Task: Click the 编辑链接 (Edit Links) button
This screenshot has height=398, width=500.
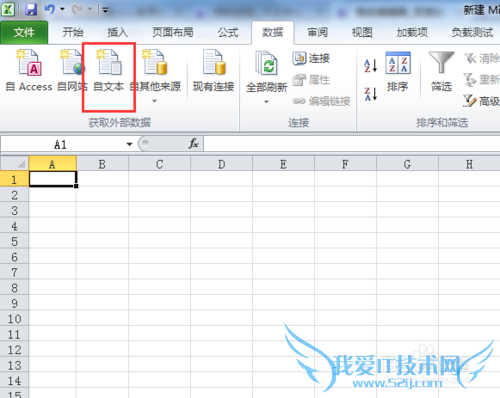Action: pyautogui.click(x=321, y=101)
